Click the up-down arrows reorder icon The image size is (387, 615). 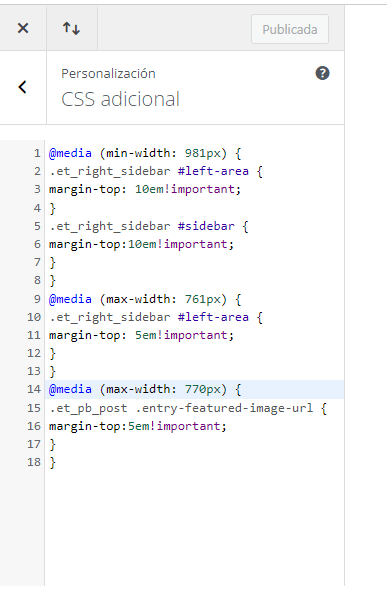[71, 28]
